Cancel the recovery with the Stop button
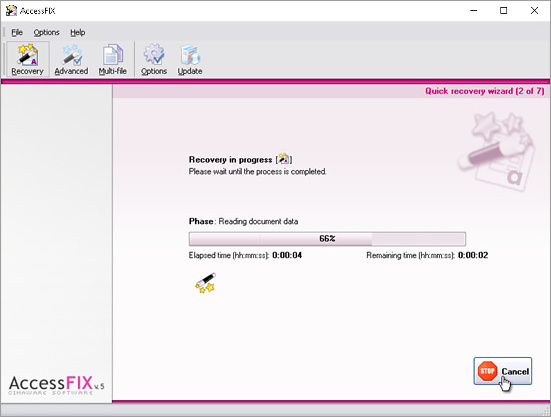The image size is (551, 417). (x=503, y=371)
